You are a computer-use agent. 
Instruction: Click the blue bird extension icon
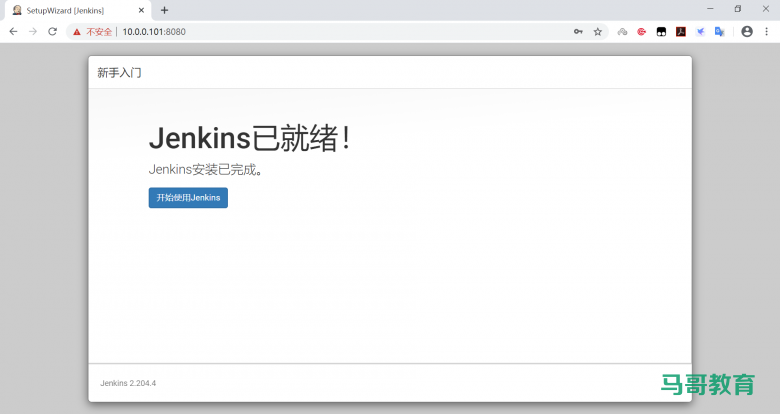click(700, 32)
